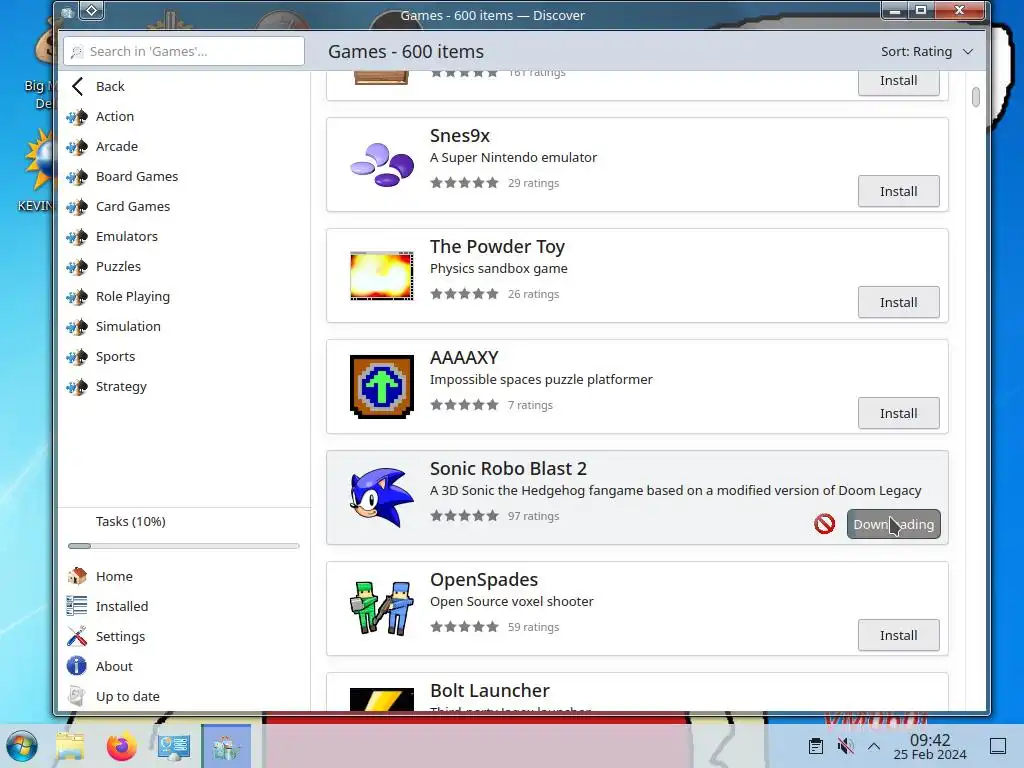Click the About info icon
The height and width of the screenshot is (768, 1024).
pyautogui.click(x=77, y=666)
